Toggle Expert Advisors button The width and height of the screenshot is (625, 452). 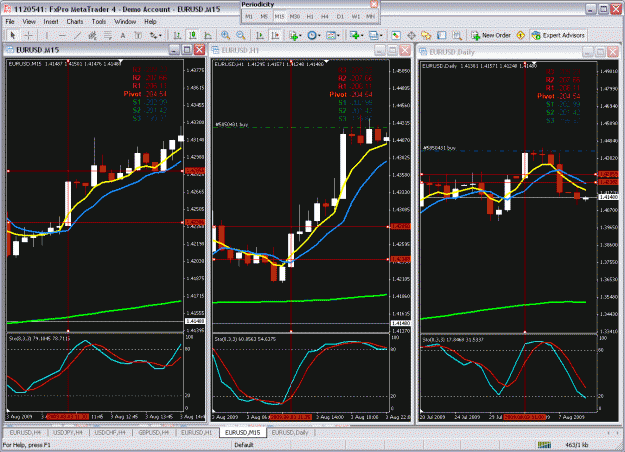coord(558,35)
